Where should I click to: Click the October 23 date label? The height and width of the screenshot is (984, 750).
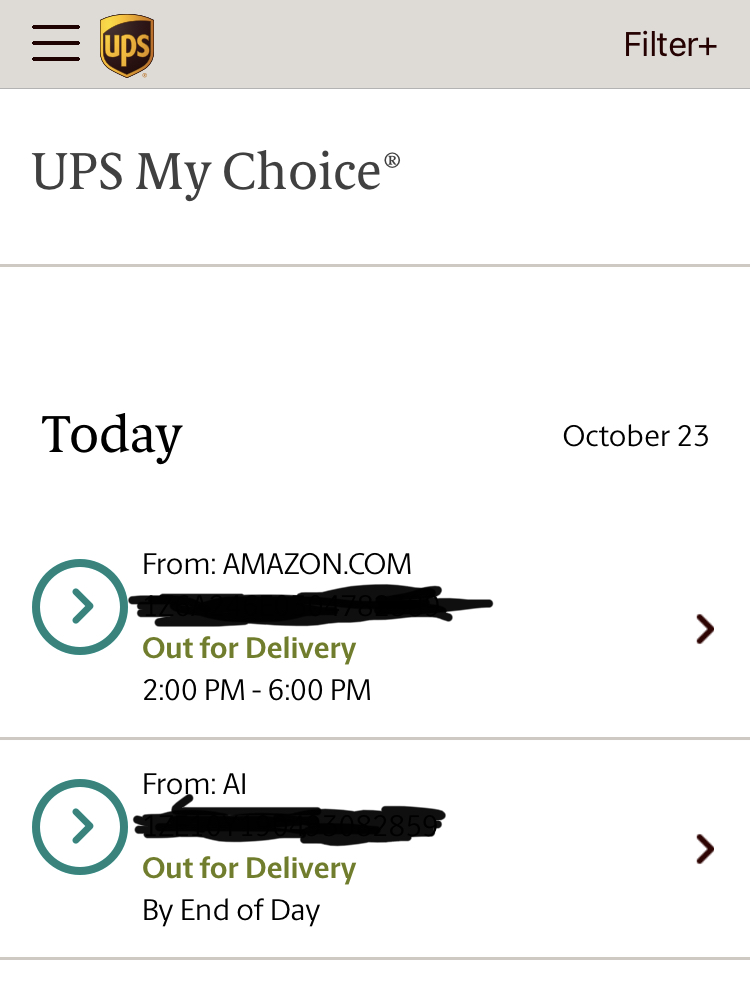coord(635,436)
